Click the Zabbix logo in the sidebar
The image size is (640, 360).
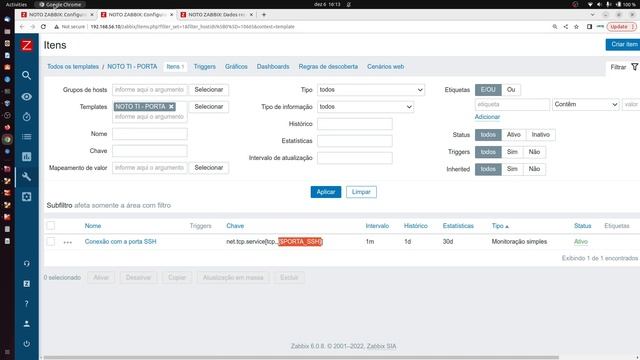coord(27,45)
